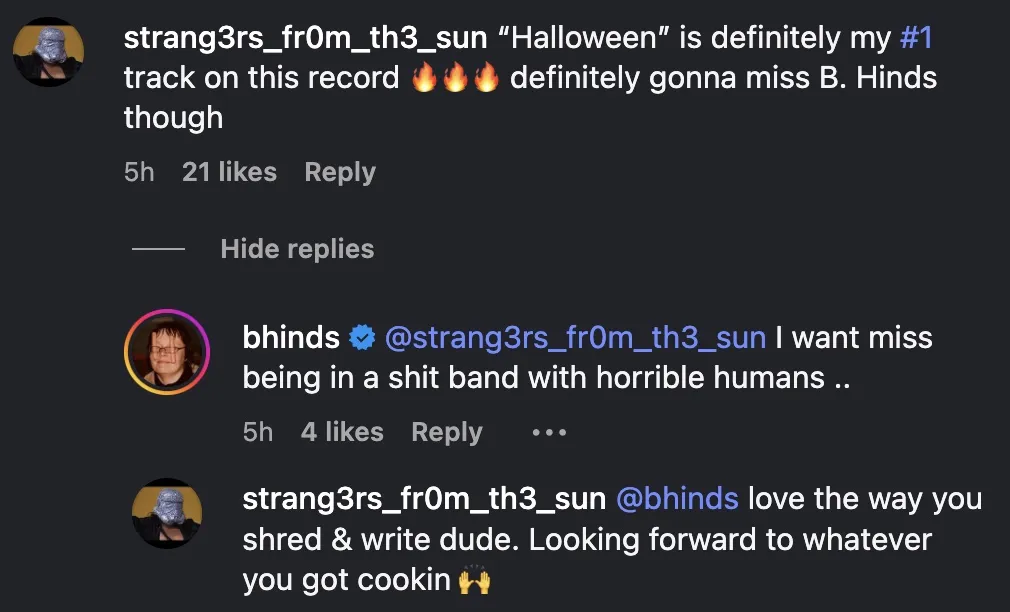The width and height of the screenshot is (1010, 612).
Task: Reply to bhinds' comment
Action: point(447,432)
